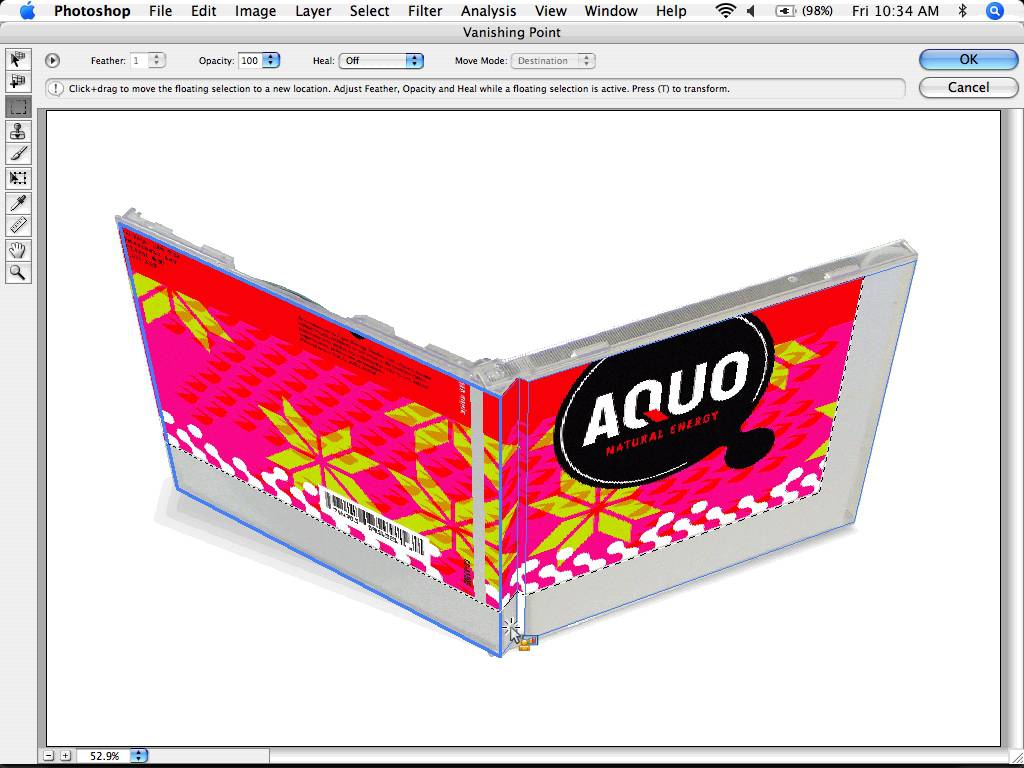1024x768 pixels.
Task: Select the Measure tool
Action: (x=18, y=225)
